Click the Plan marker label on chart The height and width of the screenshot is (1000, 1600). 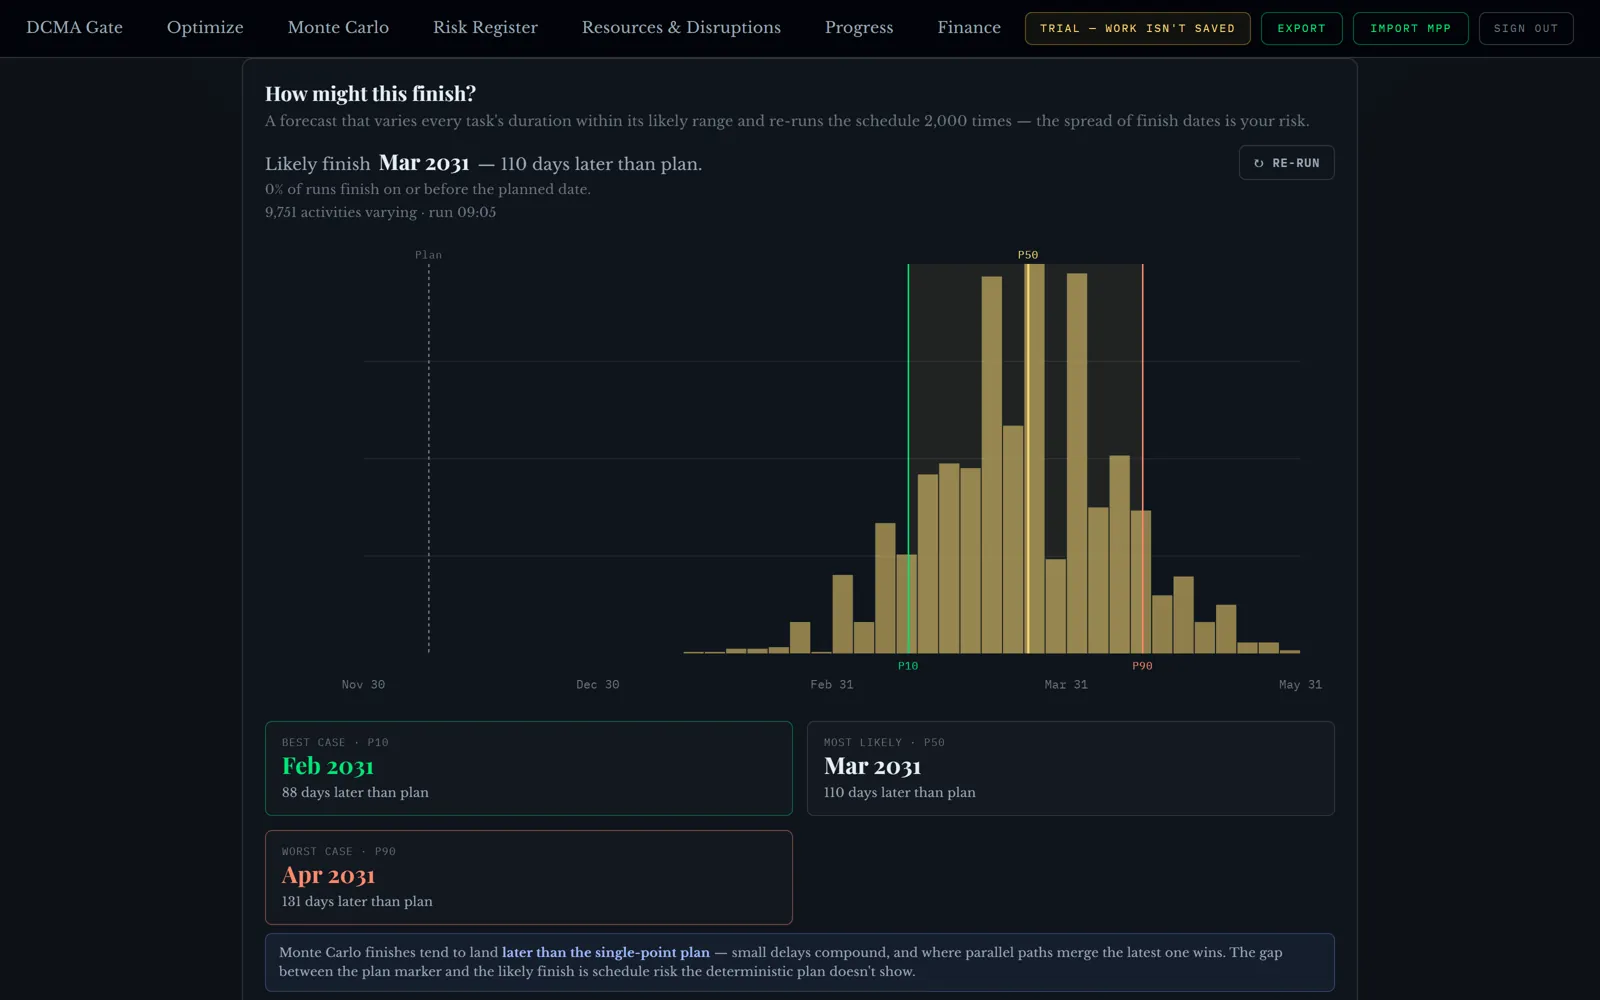428,255
